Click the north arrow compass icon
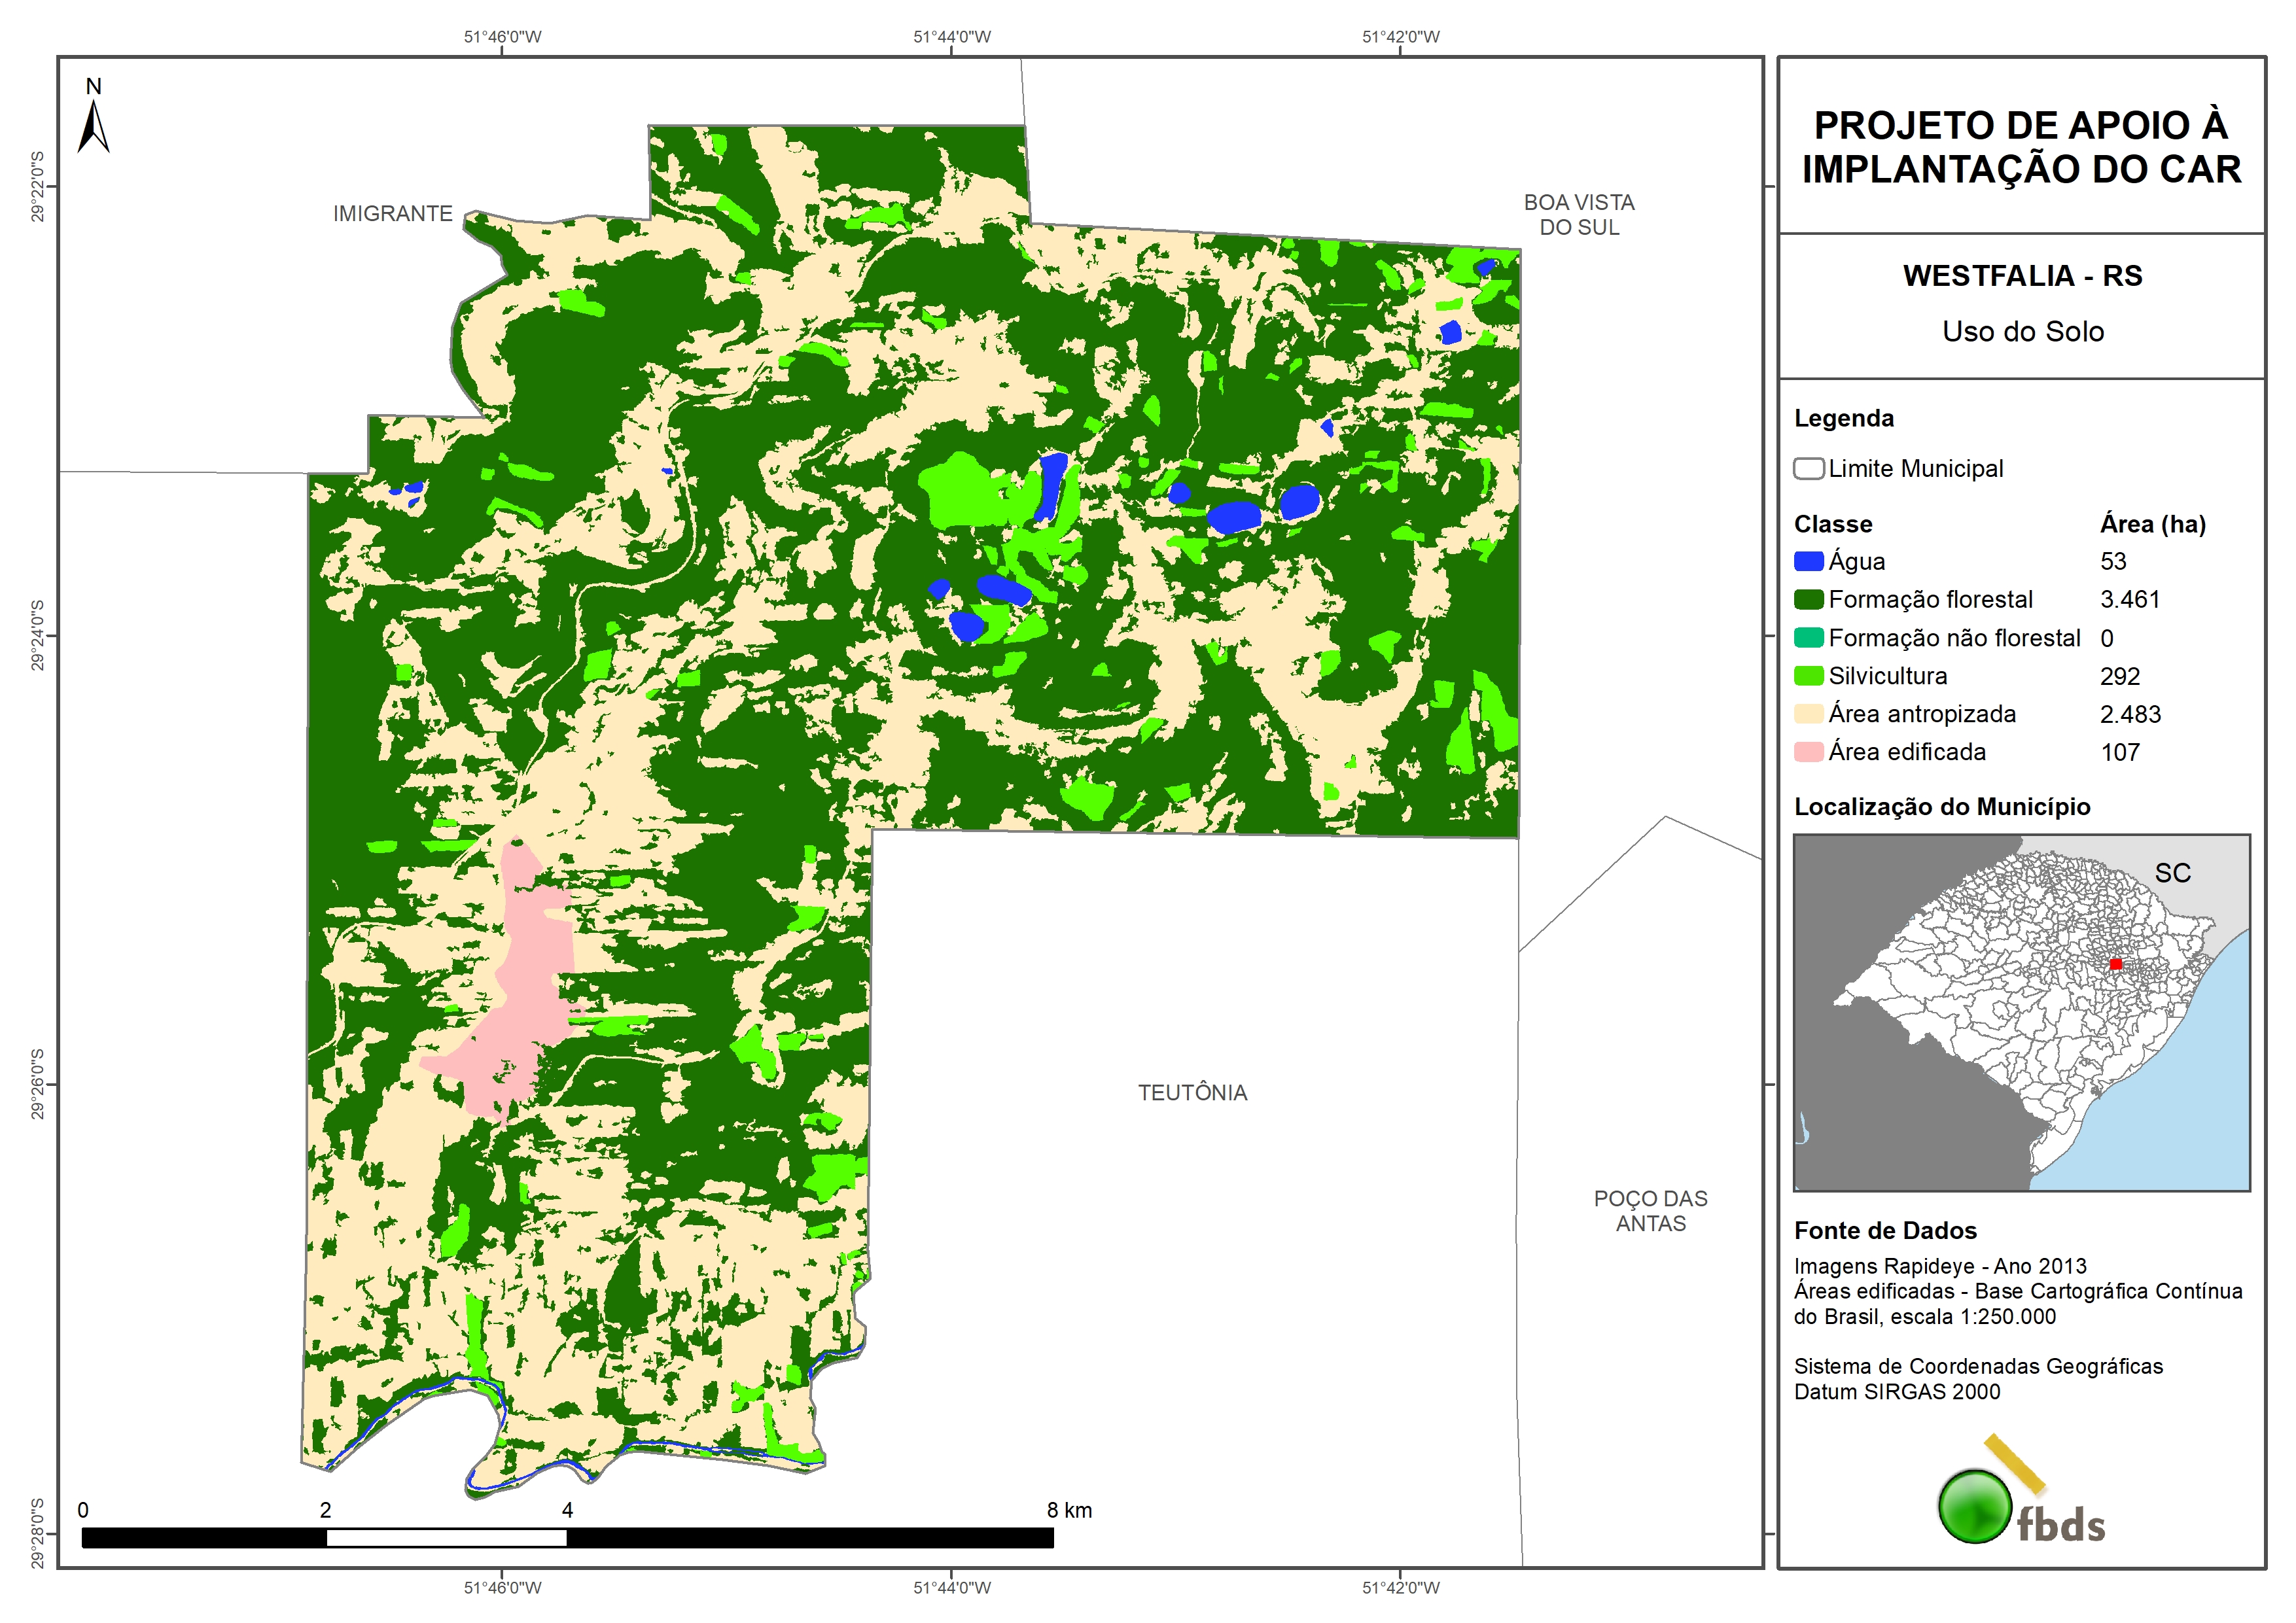2296x1623 pixels. [93, 126]
